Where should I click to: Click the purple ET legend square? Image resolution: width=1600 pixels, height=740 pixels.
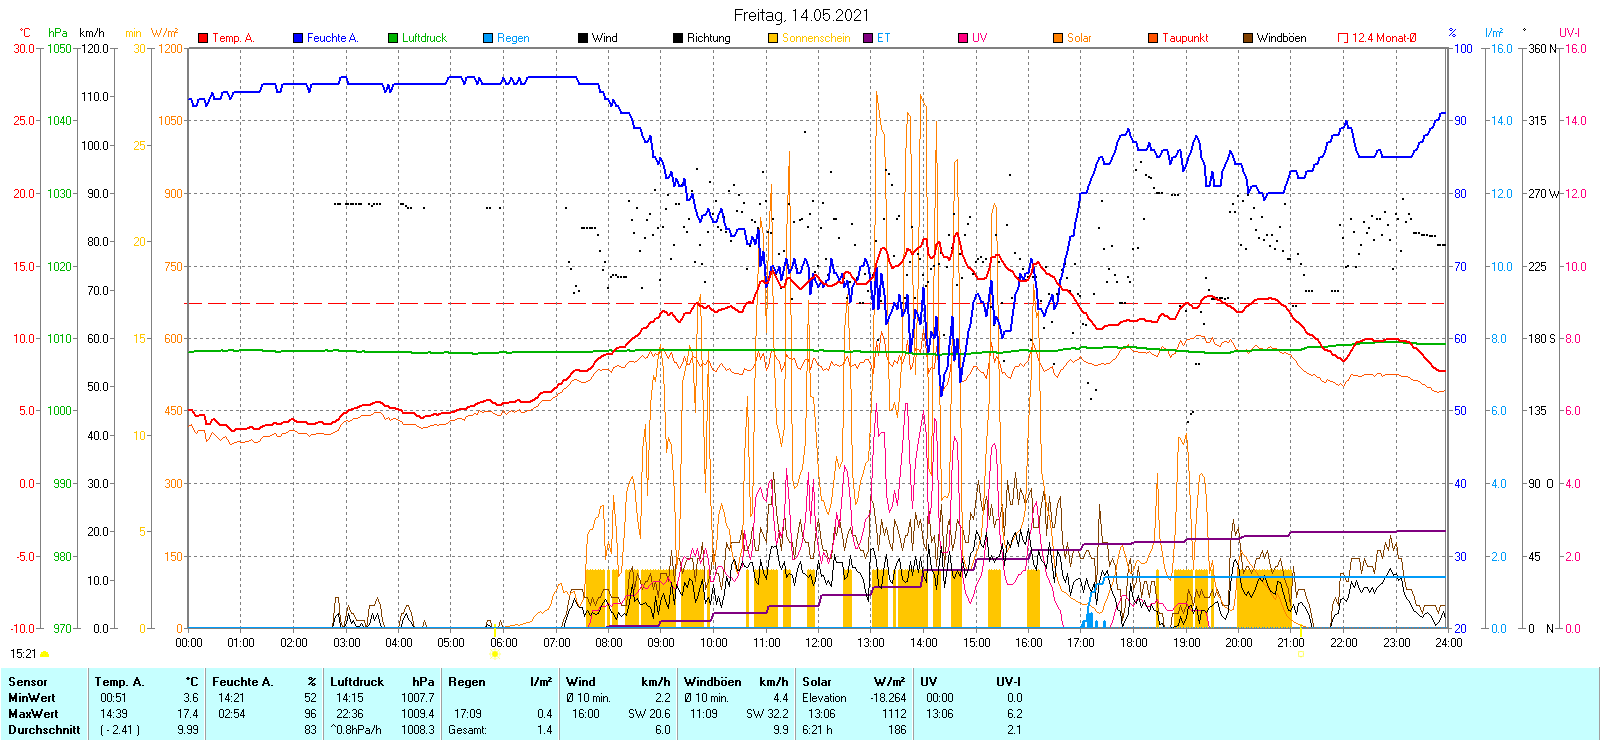[x=868, y=38]
